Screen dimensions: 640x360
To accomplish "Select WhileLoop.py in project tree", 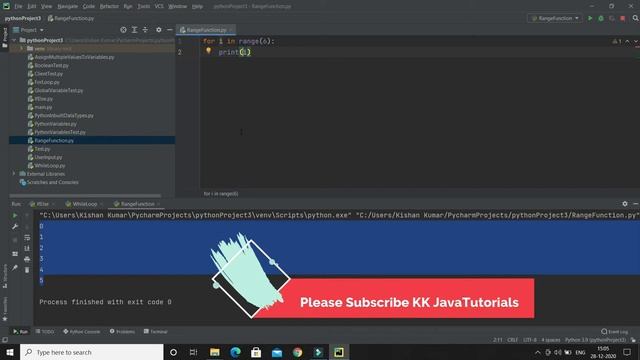I will [x=50, y=166].
